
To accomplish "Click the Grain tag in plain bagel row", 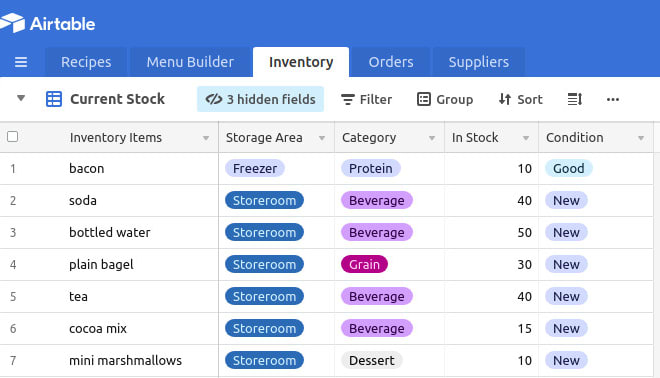I will pos(364,264).
